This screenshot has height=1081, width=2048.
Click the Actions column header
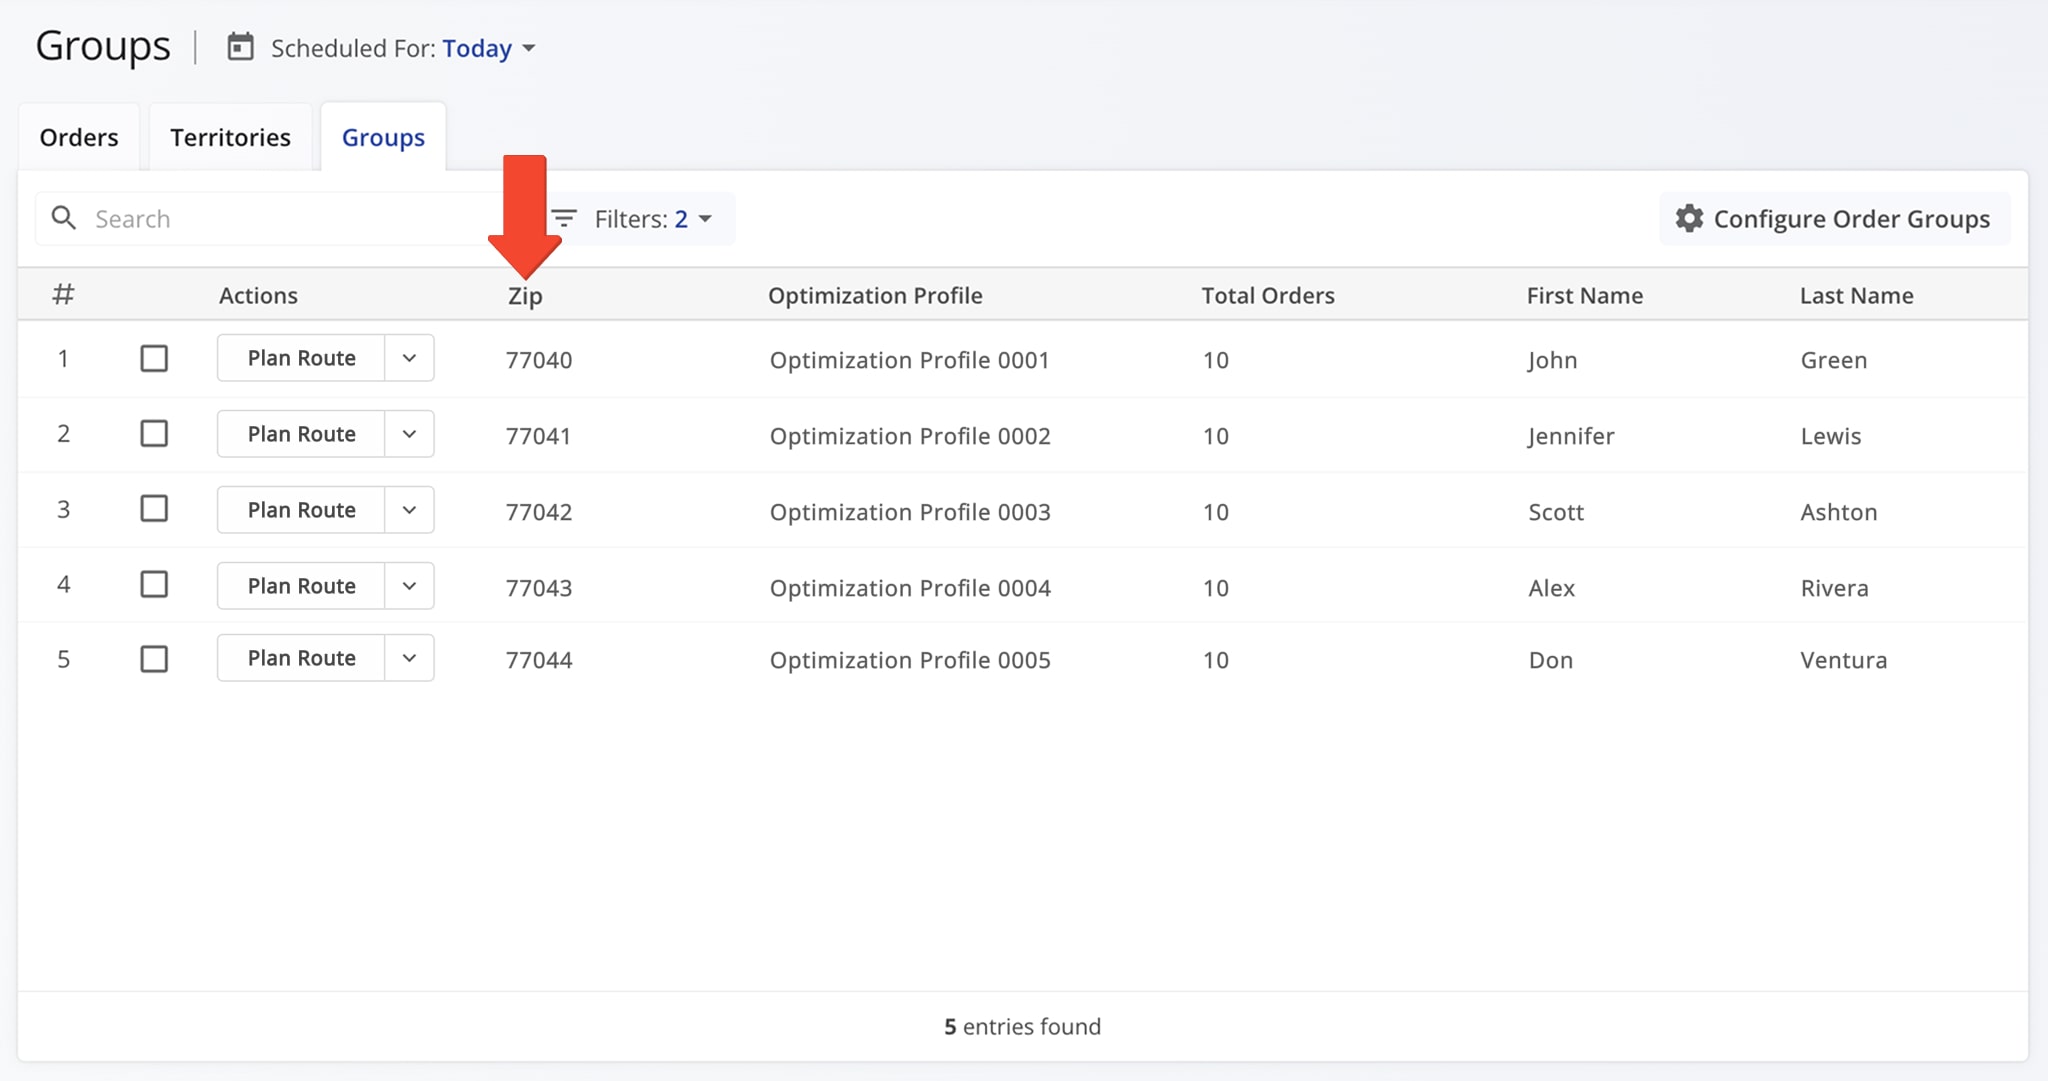tap(258, 295)
